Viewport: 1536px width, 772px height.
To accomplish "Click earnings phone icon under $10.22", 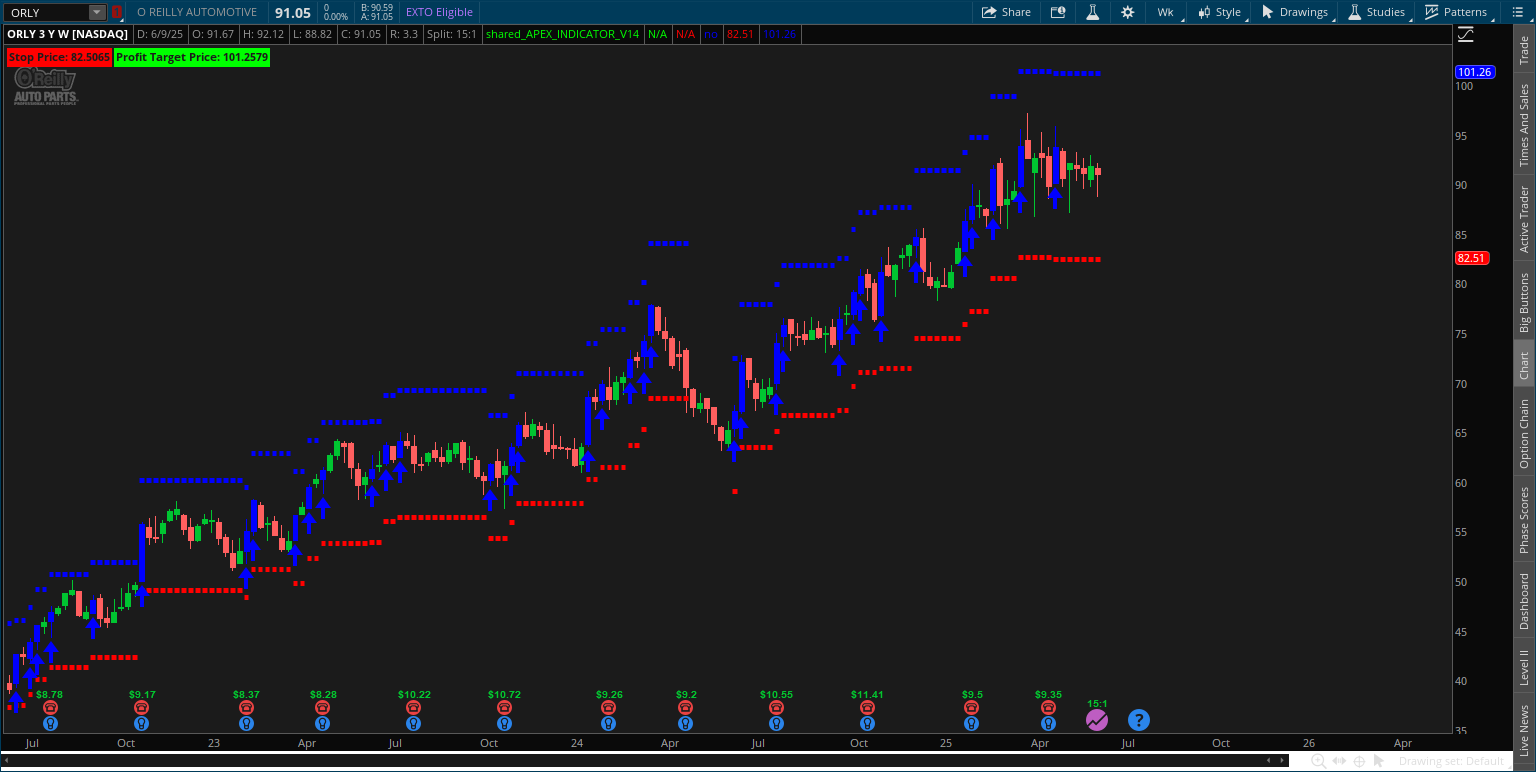I will [413, 707].
